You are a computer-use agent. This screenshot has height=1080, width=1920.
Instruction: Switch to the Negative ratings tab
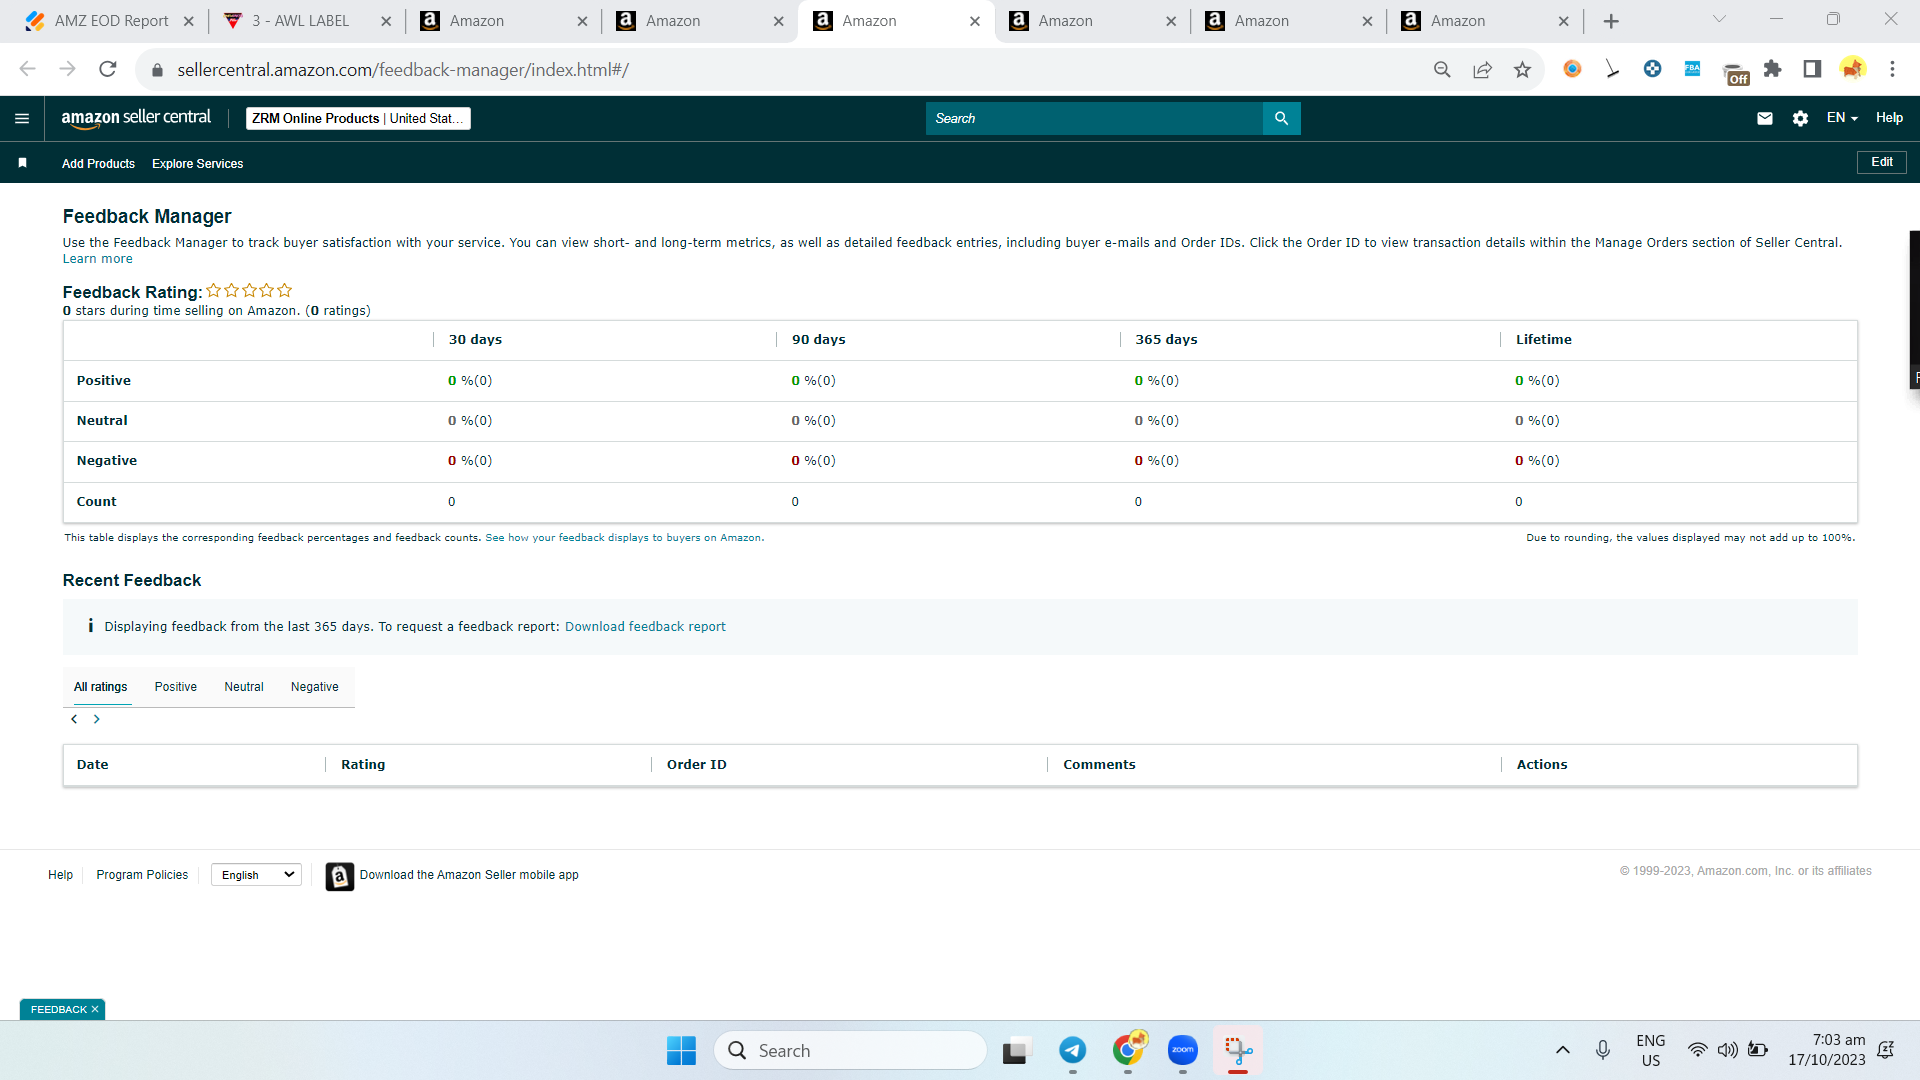click(x=315, y=687)
